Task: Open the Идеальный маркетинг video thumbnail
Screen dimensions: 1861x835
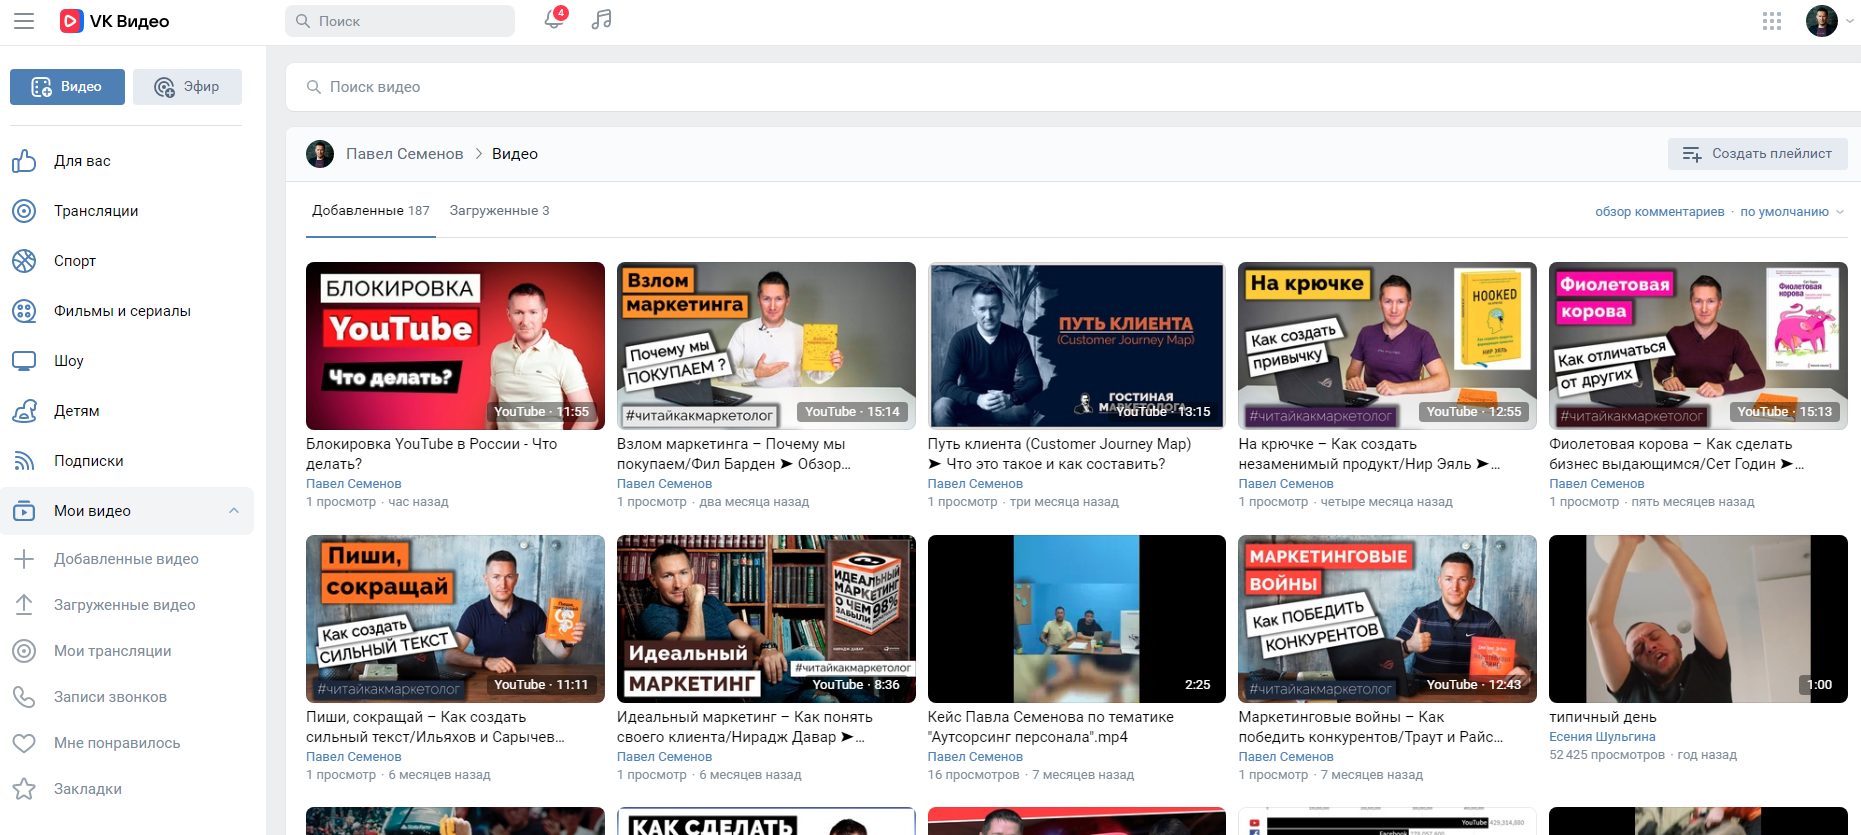Action: (x=766, y=619)
